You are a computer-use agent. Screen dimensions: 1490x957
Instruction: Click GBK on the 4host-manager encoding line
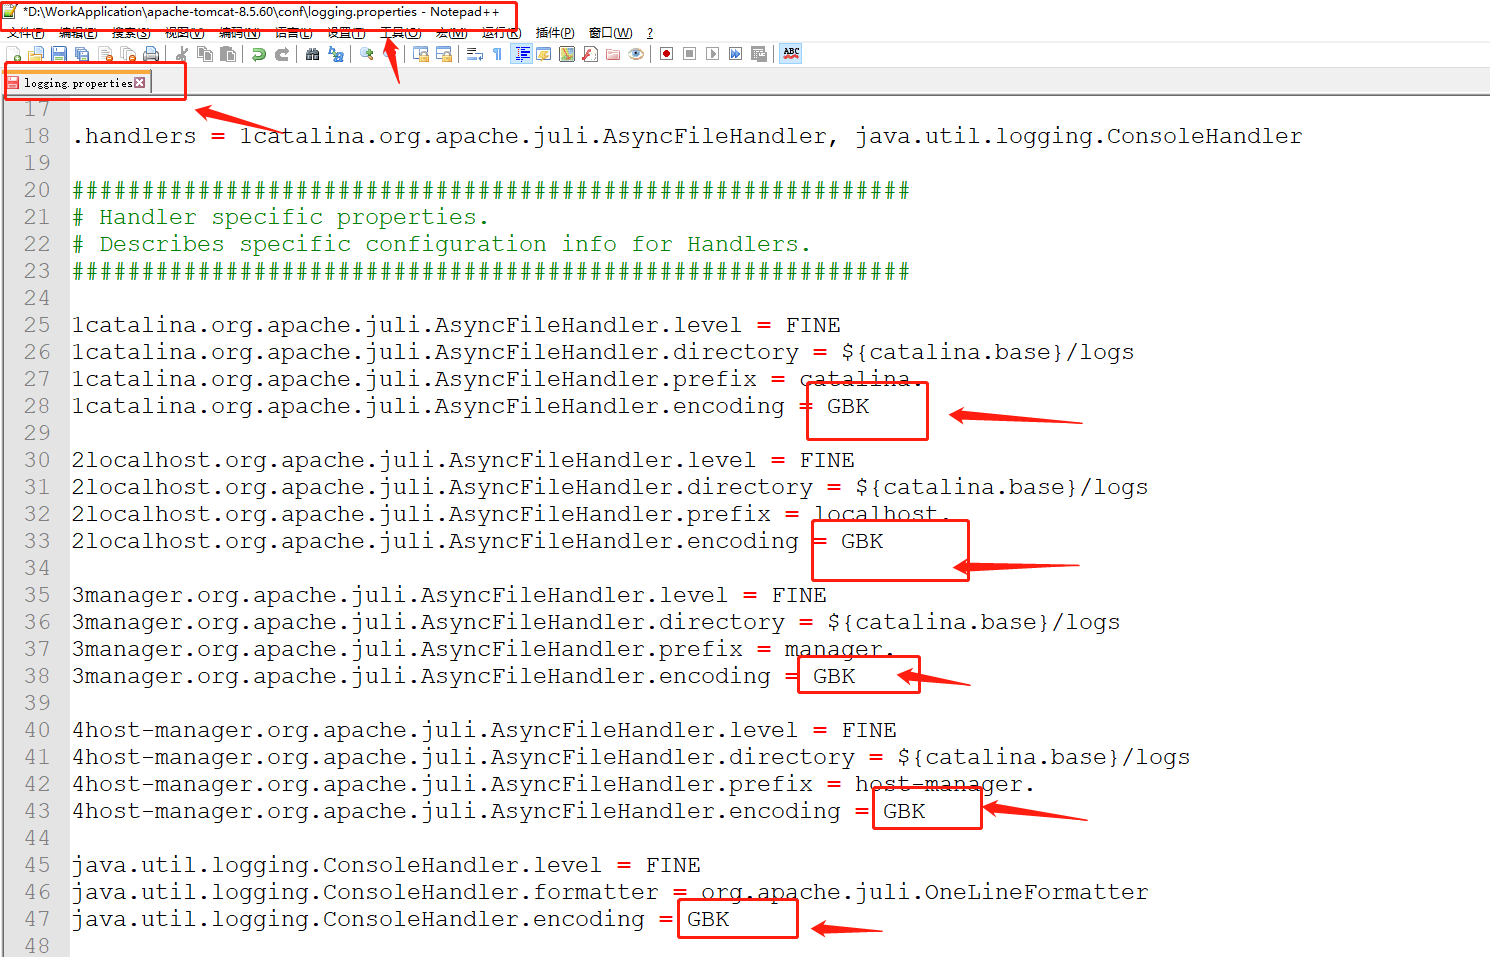[904, 811]
